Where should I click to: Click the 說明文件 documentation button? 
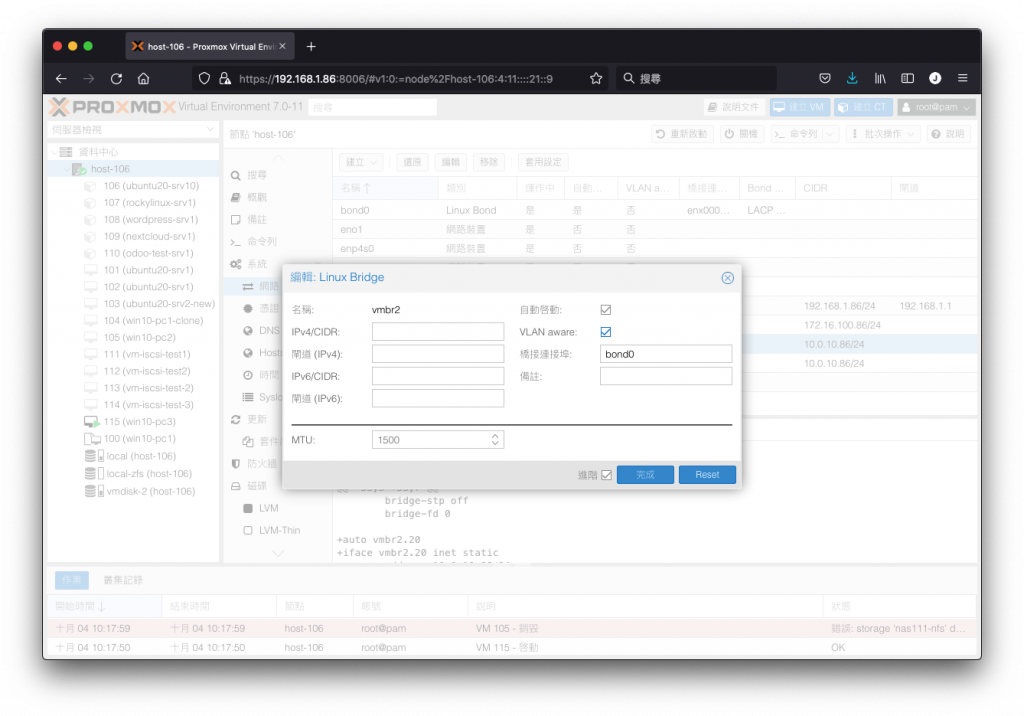733,107
